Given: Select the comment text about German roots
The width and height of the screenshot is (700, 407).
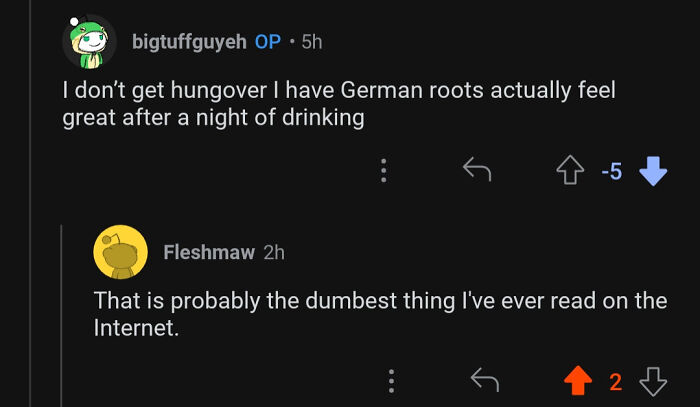Looking at the screenshot, I should click(338, 104).
